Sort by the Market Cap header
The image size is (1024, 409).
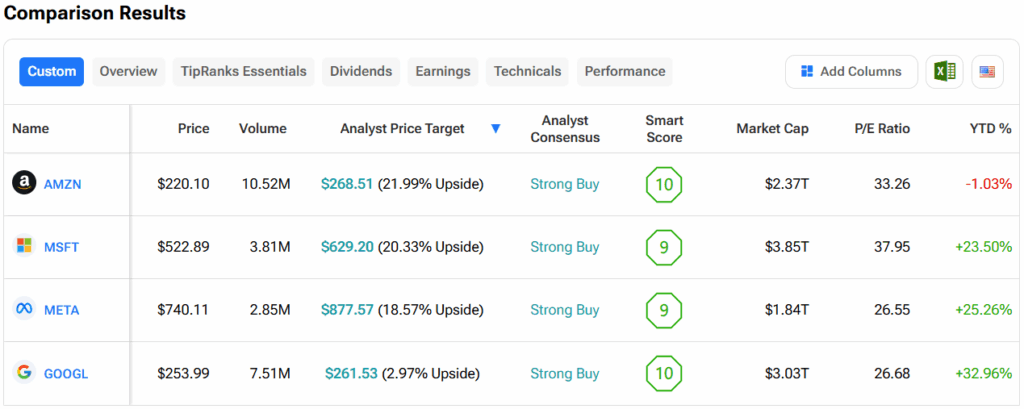(772, 129)
